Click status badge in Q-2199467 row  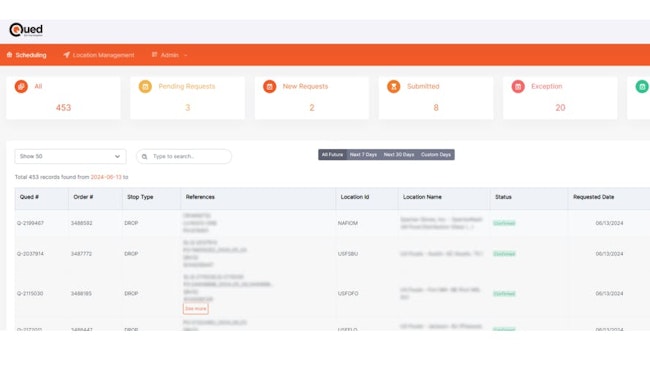tap(504, 223)
